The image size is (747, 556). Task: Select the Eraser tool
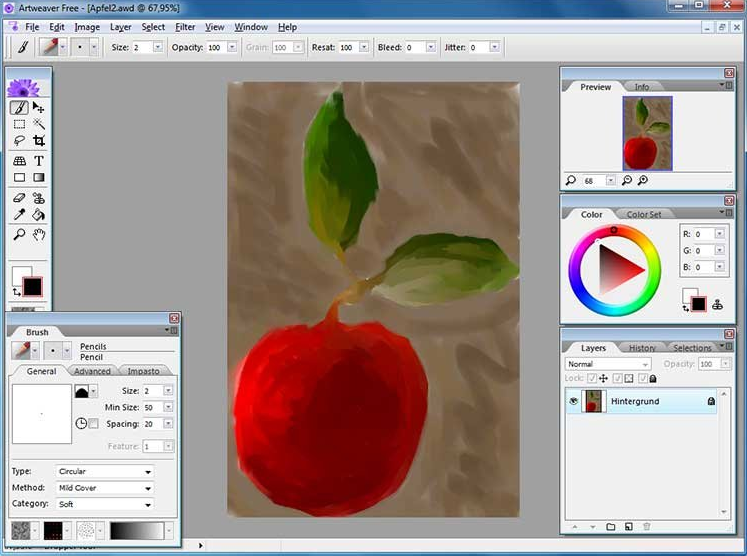pyautogui.click(x=19, y=198)
